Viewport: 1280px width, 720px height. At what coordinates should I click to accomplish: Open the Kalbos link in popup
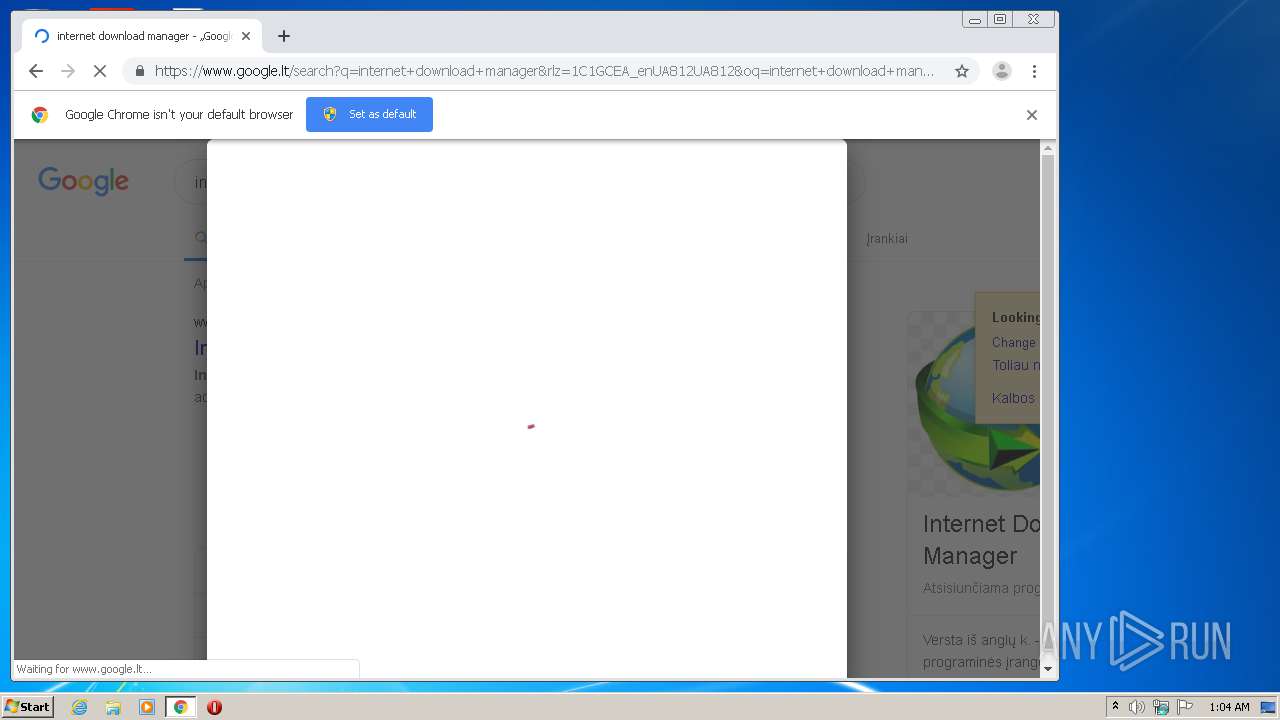[1014, 398]
